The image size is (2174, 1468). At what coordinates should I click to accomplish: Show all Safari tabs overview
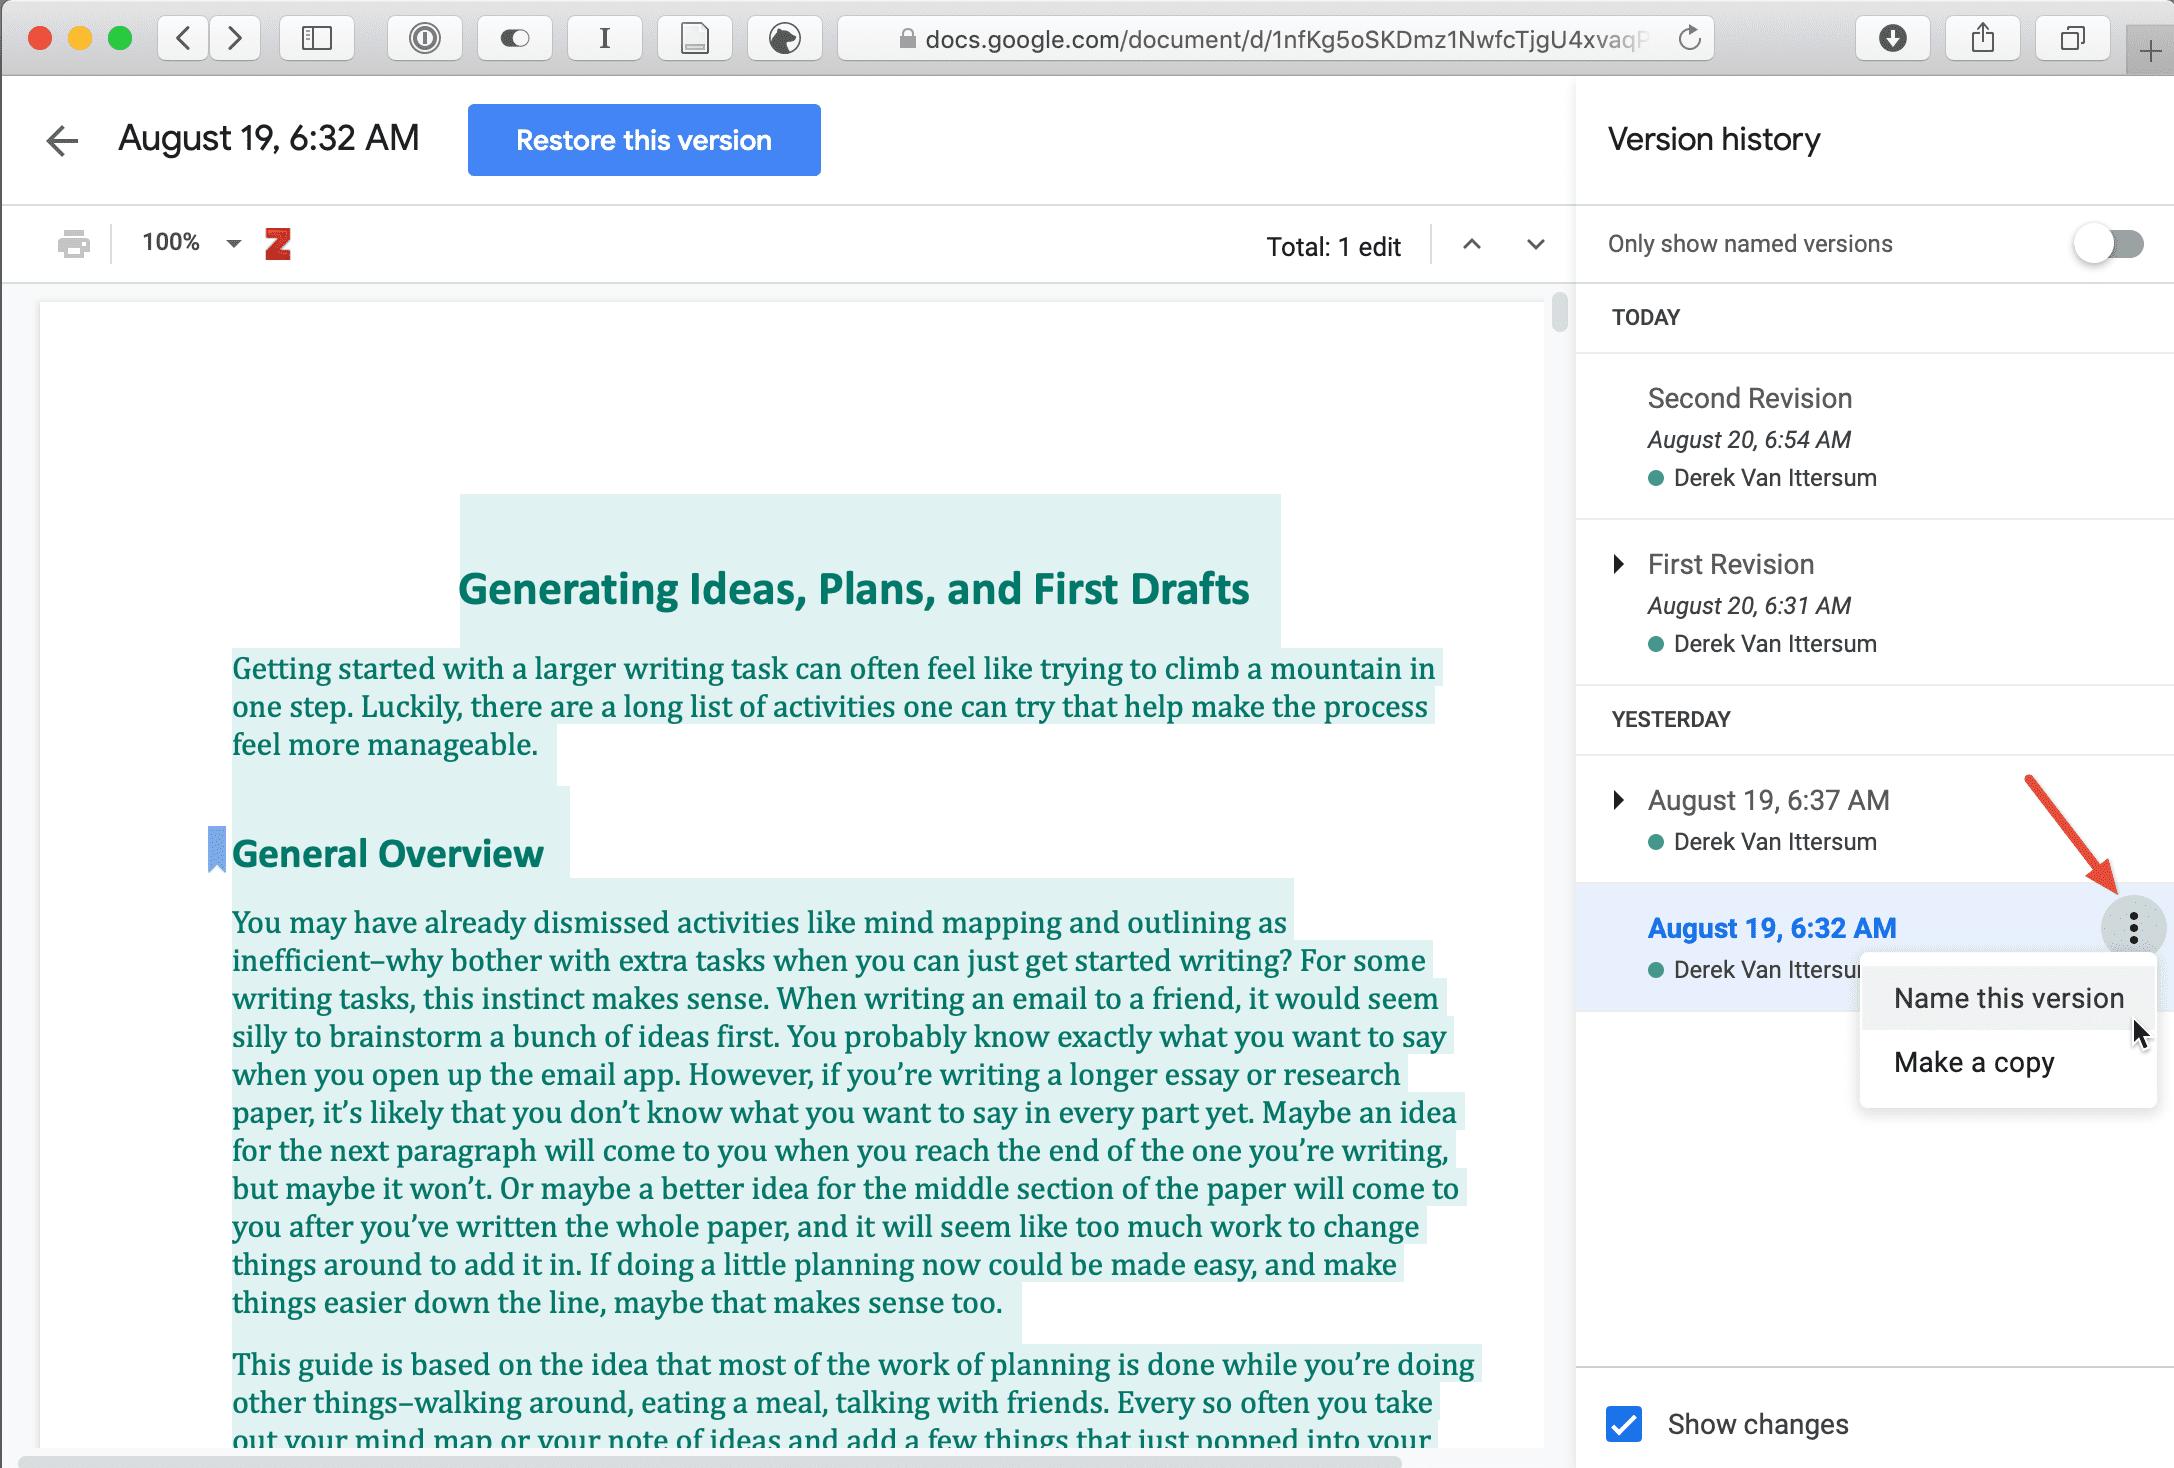point(2073,39)
